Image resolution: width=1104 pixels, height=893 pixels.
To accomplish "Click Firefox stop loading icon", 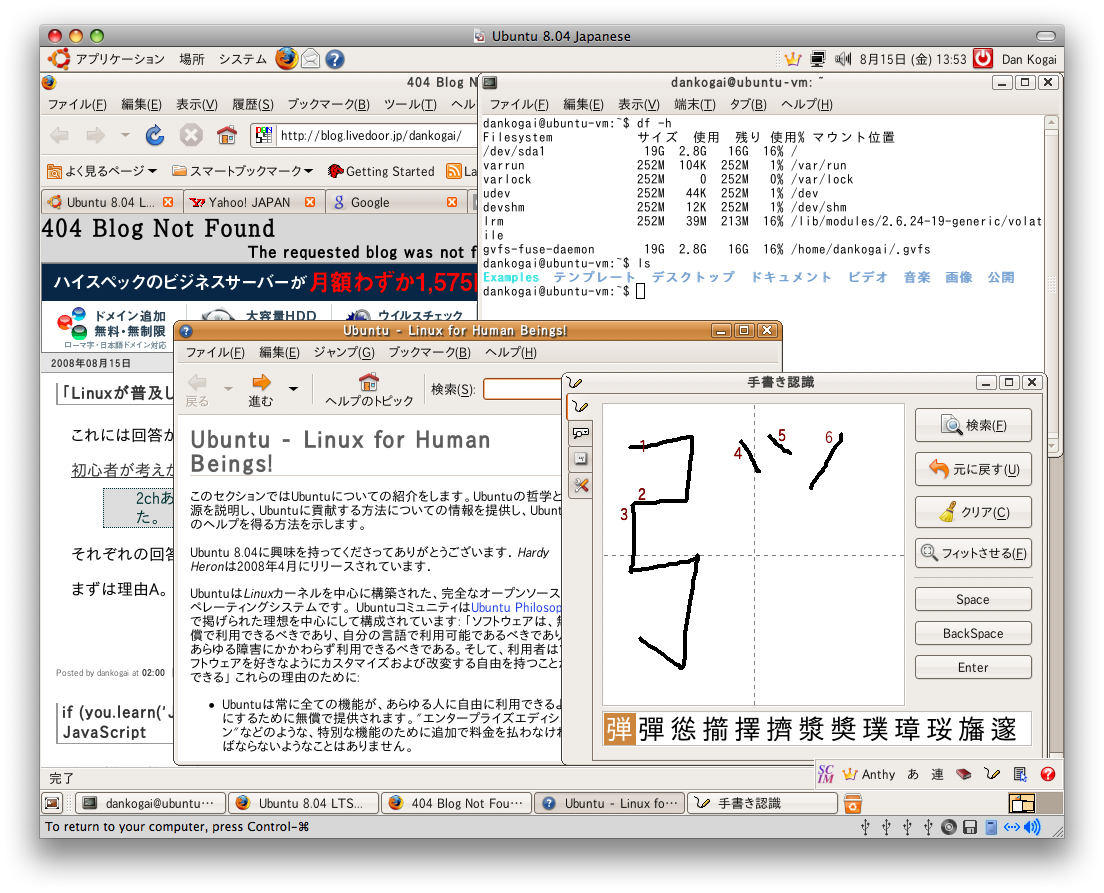I will pyautogui.click(x=191, y=135).
